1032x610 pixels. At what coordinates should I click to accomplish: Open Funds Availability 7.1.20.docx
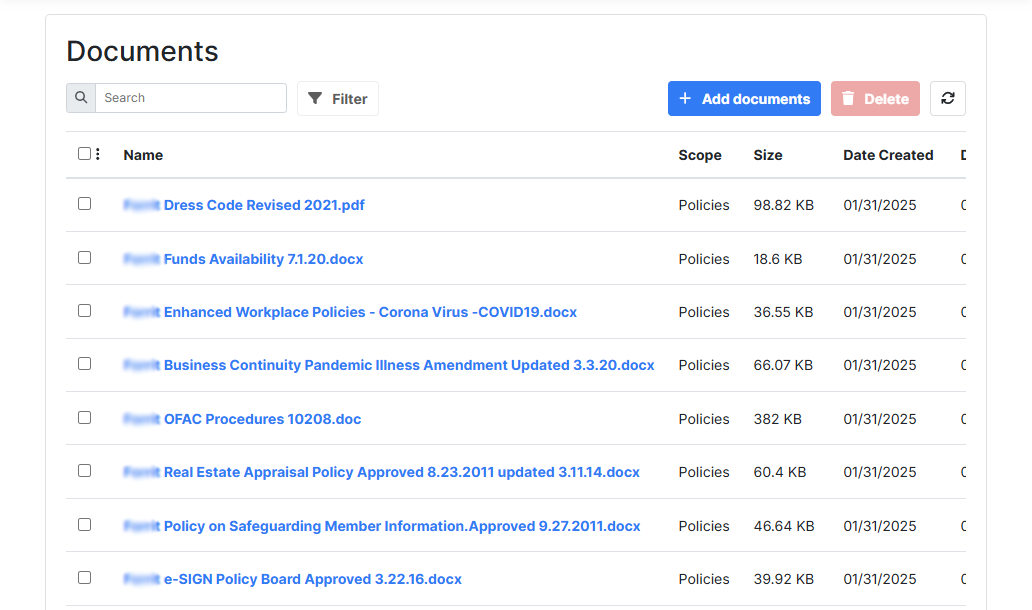244,259
